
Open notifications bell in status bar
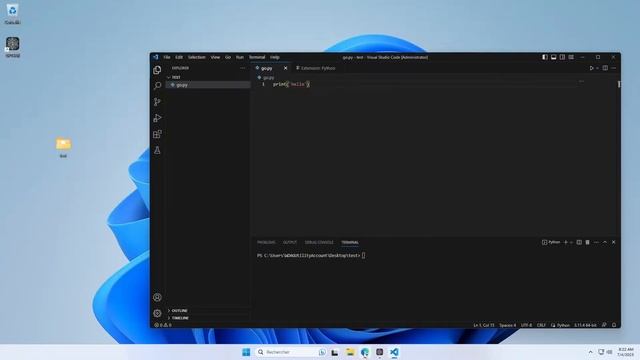[x=614, y=325]
